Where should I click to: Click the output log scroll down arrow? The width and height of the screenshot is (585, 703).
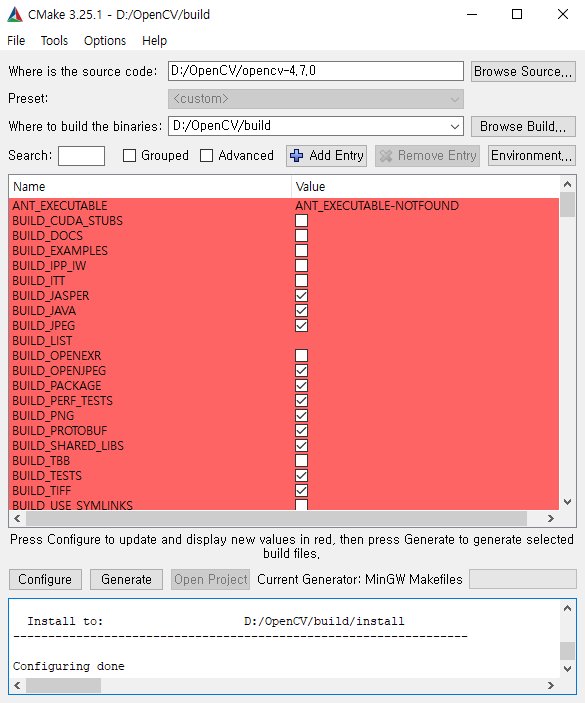[568, 669]
